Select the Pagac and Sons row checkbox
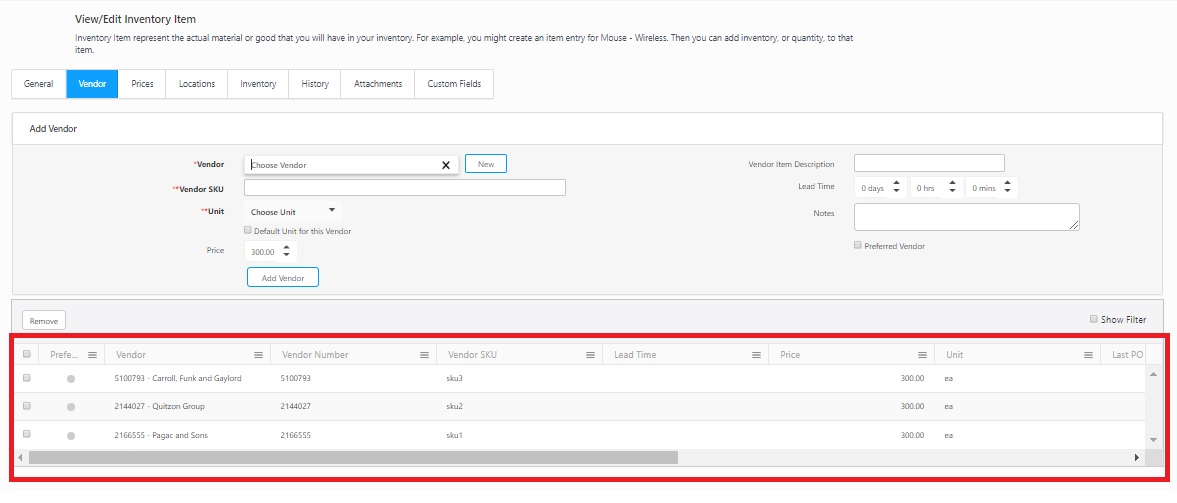 coord(27,434)
